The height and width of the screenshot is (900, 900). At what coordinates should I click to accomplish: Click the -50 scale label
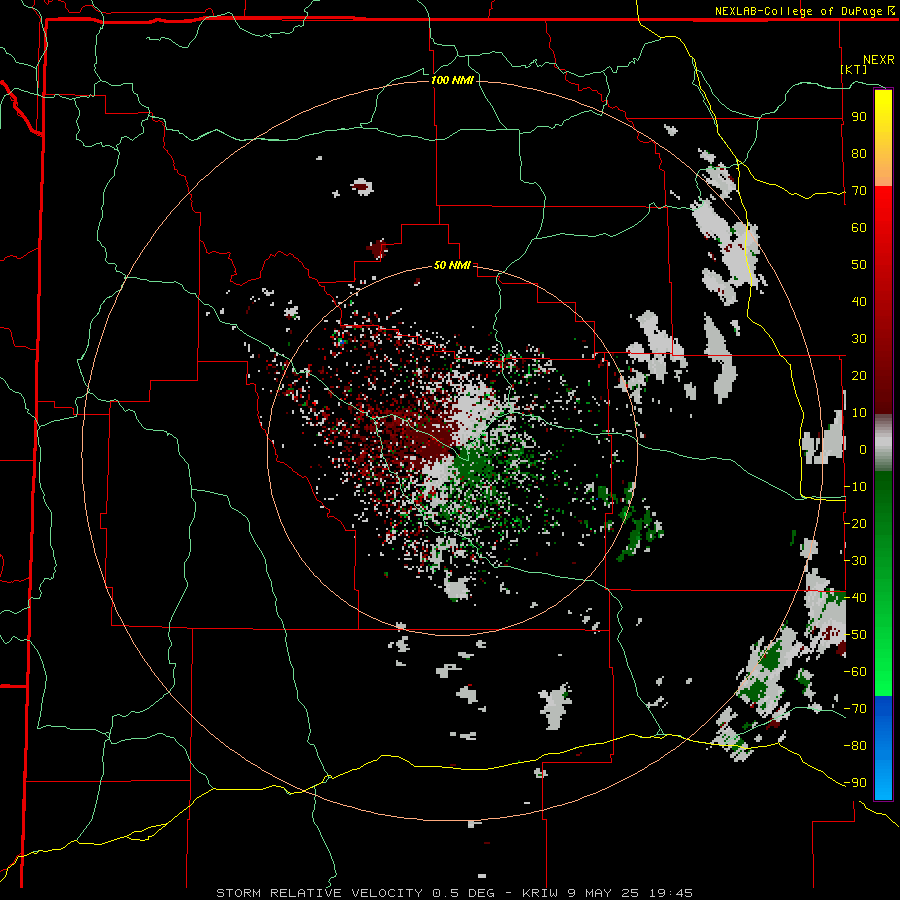(855, 634)
